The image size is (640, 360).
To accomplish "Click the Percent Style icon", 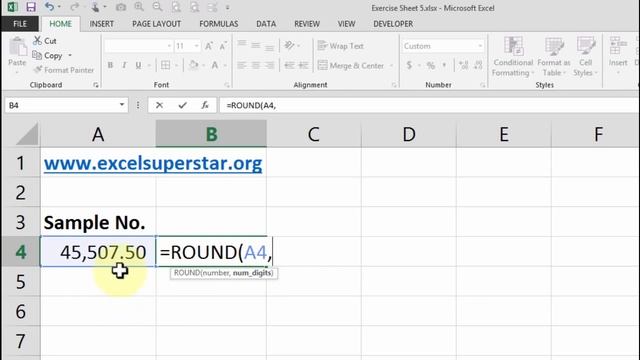I will point(431,65).
